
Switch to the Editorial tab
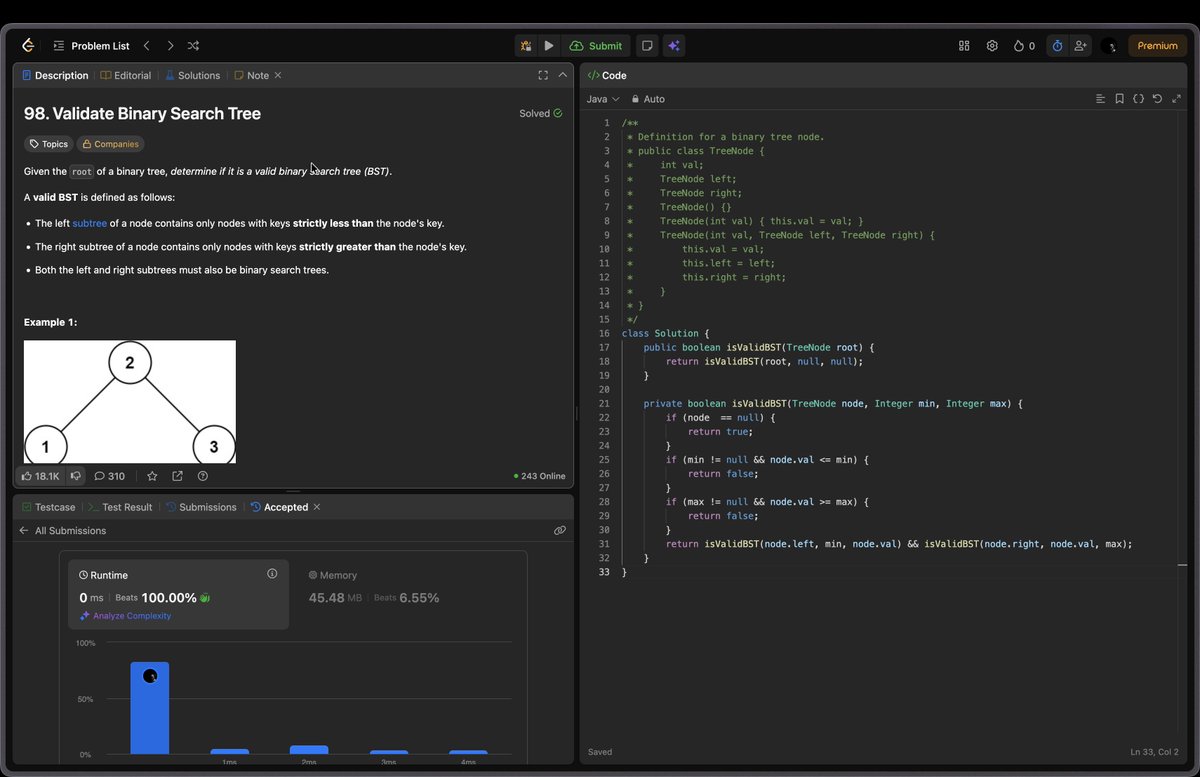(125, 75)
